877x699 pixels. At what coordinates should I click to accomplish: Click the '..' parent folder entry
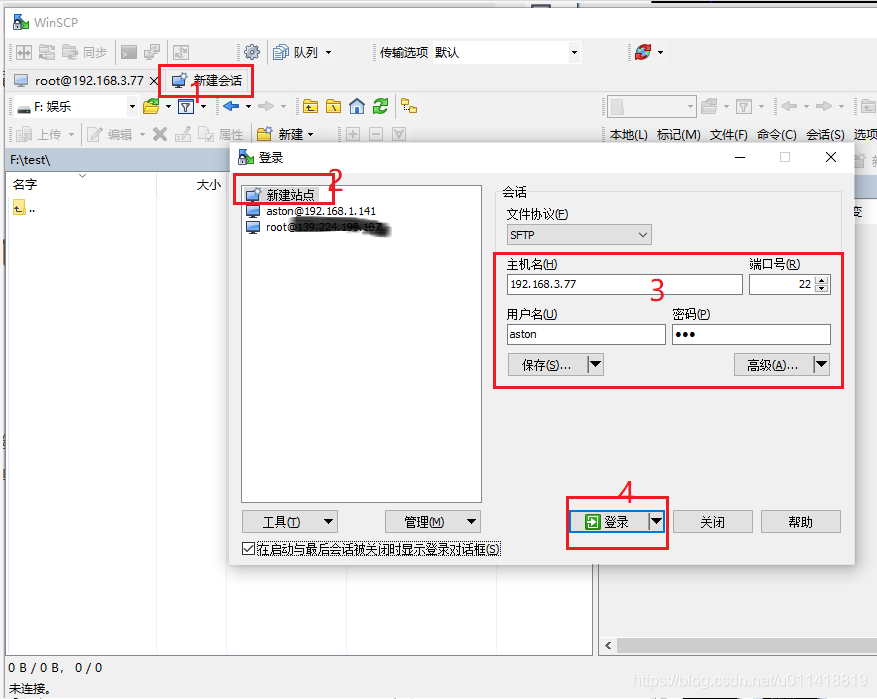24,209
